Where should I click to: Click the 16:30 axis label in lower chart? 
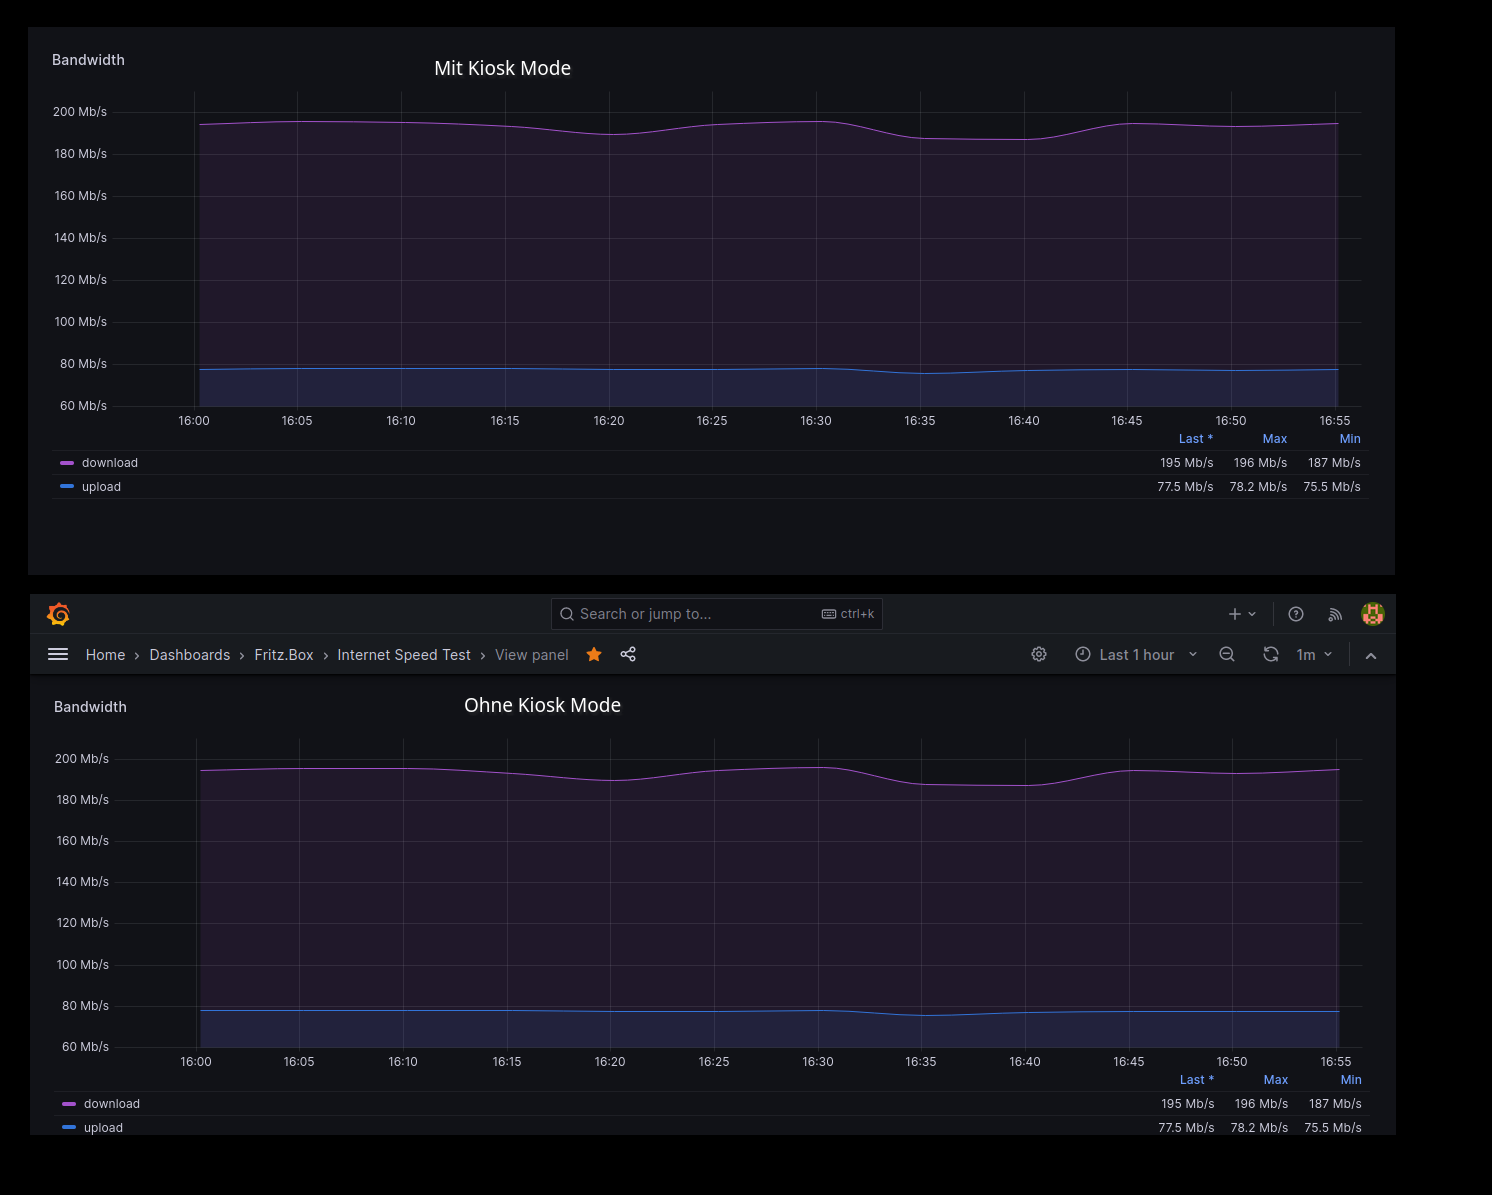(x=818, y=1062)
